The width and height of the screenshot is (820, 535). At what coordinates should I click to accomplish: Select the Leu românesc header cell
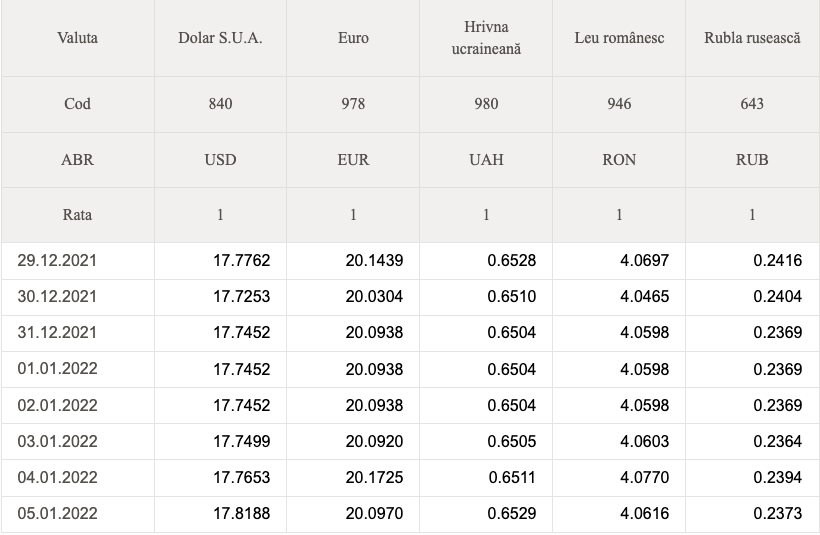click(619, 38)
